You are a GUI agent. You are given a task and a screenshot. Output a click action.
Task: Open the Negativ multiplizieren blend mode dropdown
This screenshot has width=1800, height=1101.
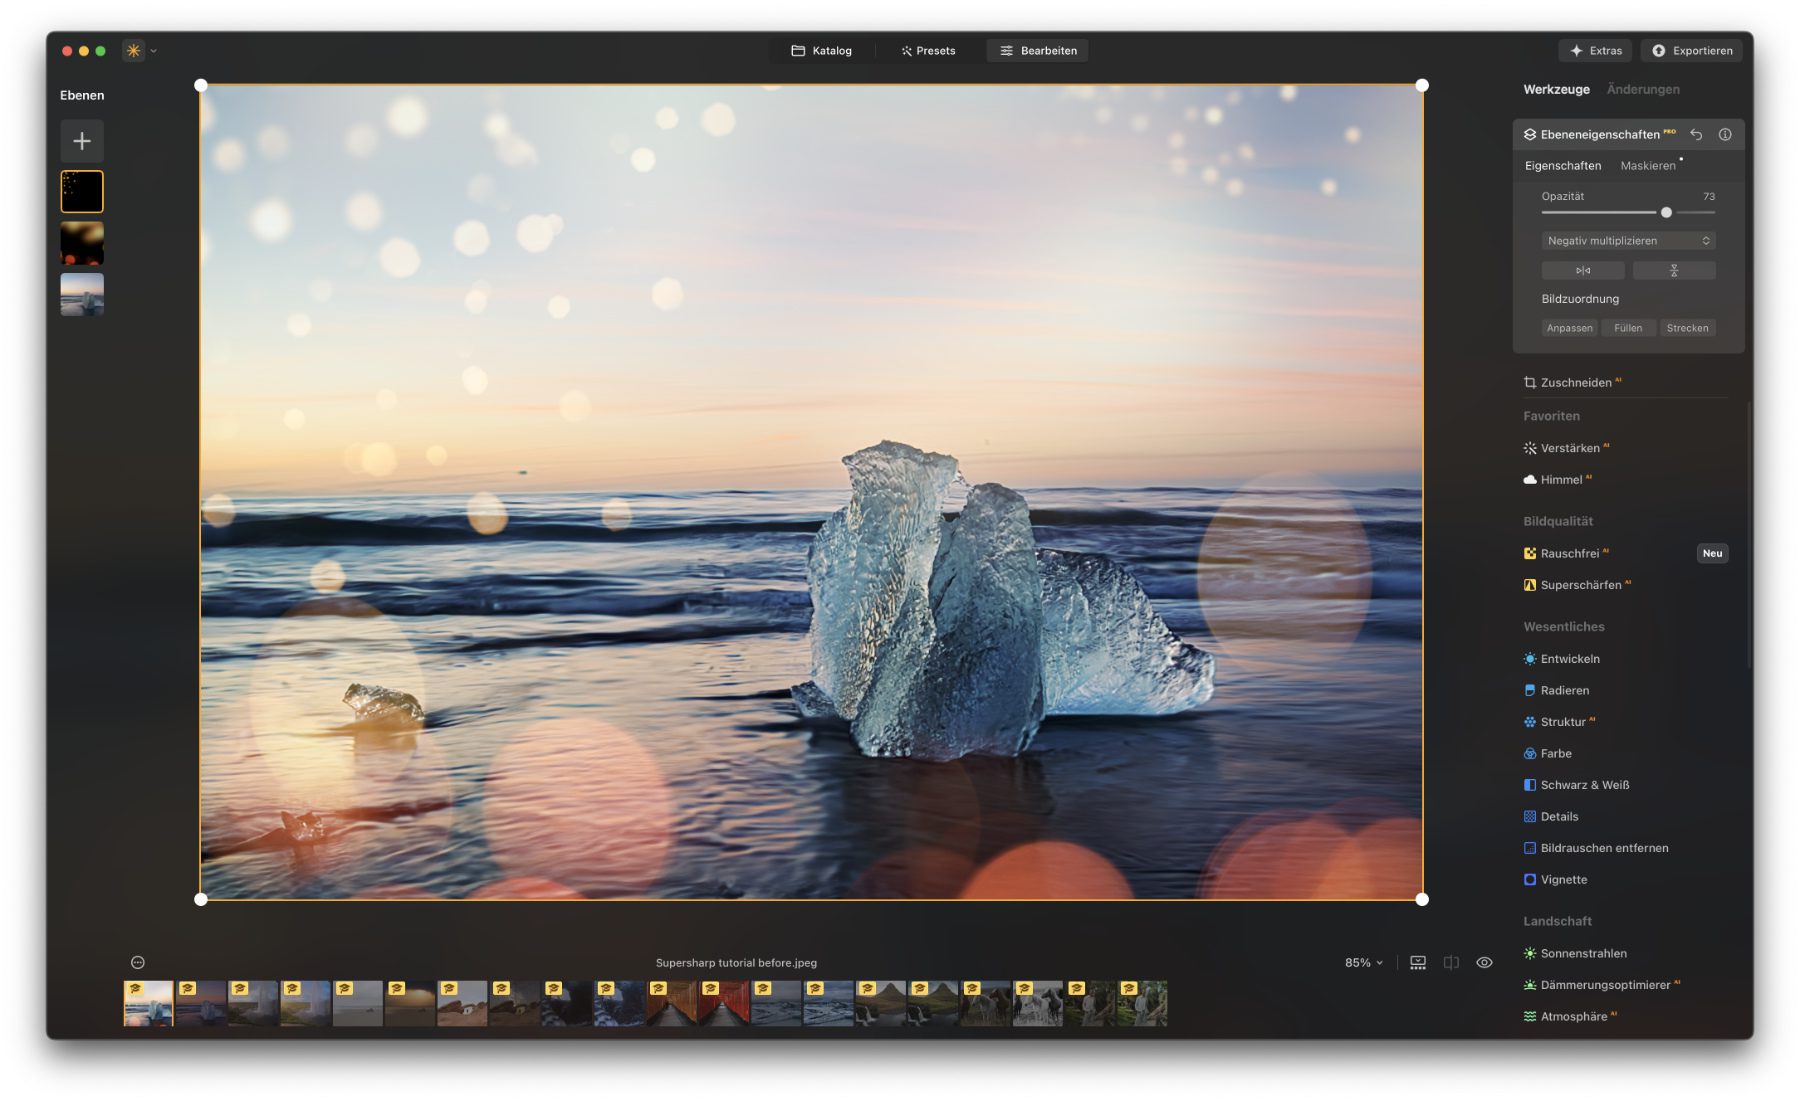pos(1628,241)
